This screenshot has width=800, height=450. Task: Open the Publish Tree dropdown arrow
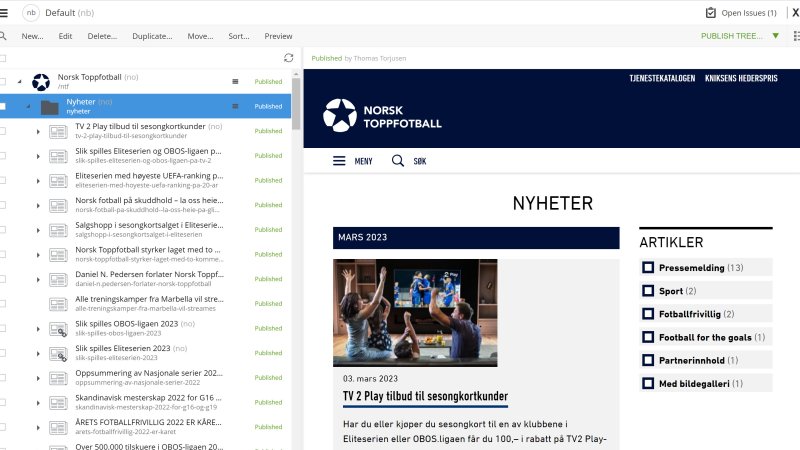[774, 36]
